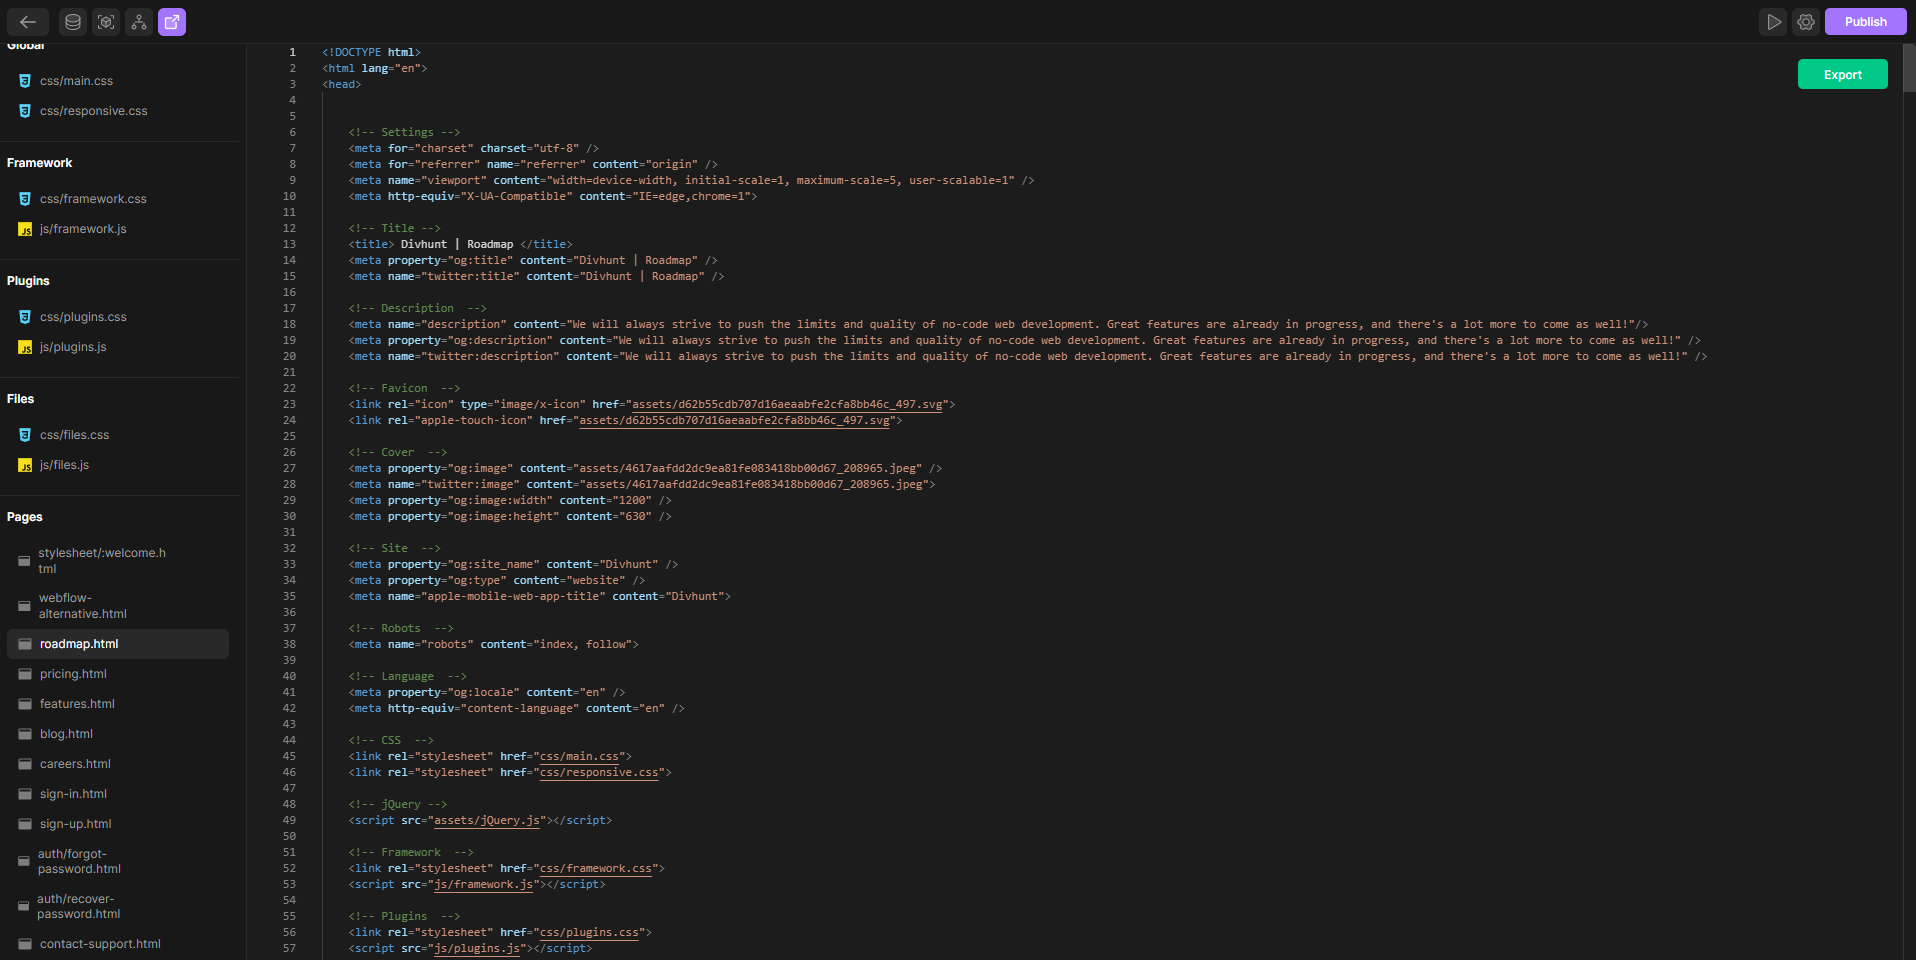Open the blog.html page
Viewport: 1916px width, 960px height.
pos(66,733)
